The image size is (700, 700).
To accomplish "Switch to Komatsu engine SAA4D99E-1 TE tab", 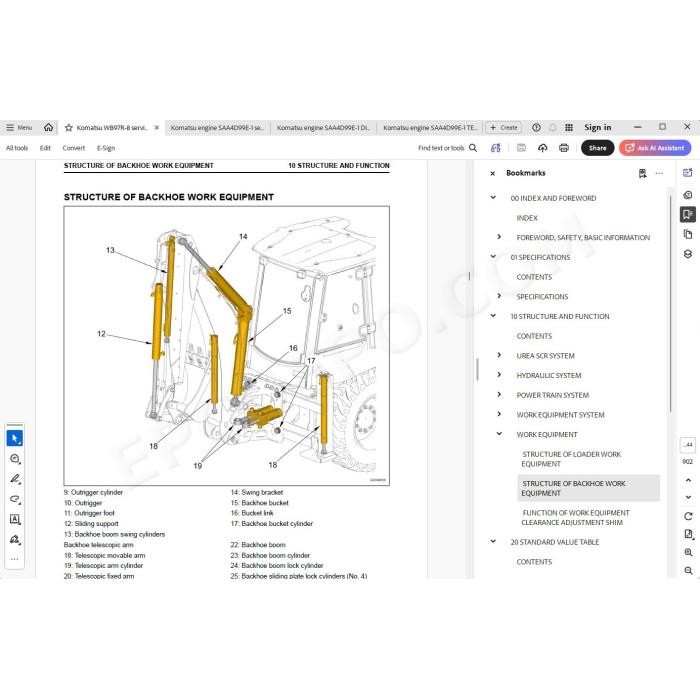I will pos(430,128).
